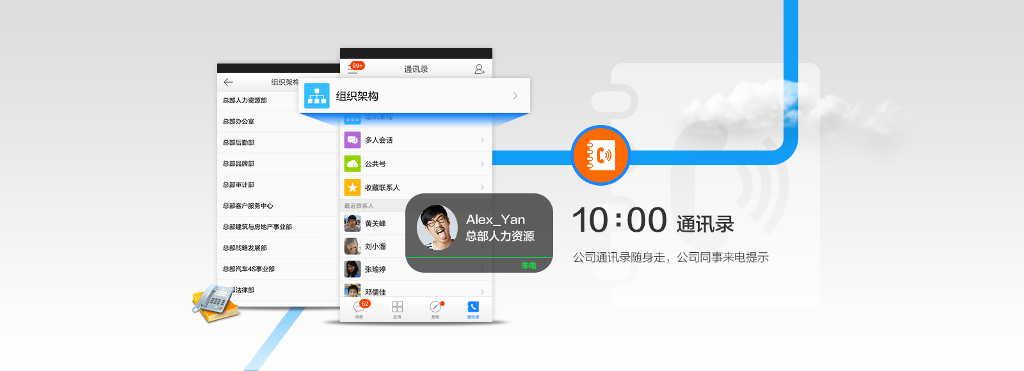
Task: Switch to the 发现 compass tab
Action: pos(436,309)
